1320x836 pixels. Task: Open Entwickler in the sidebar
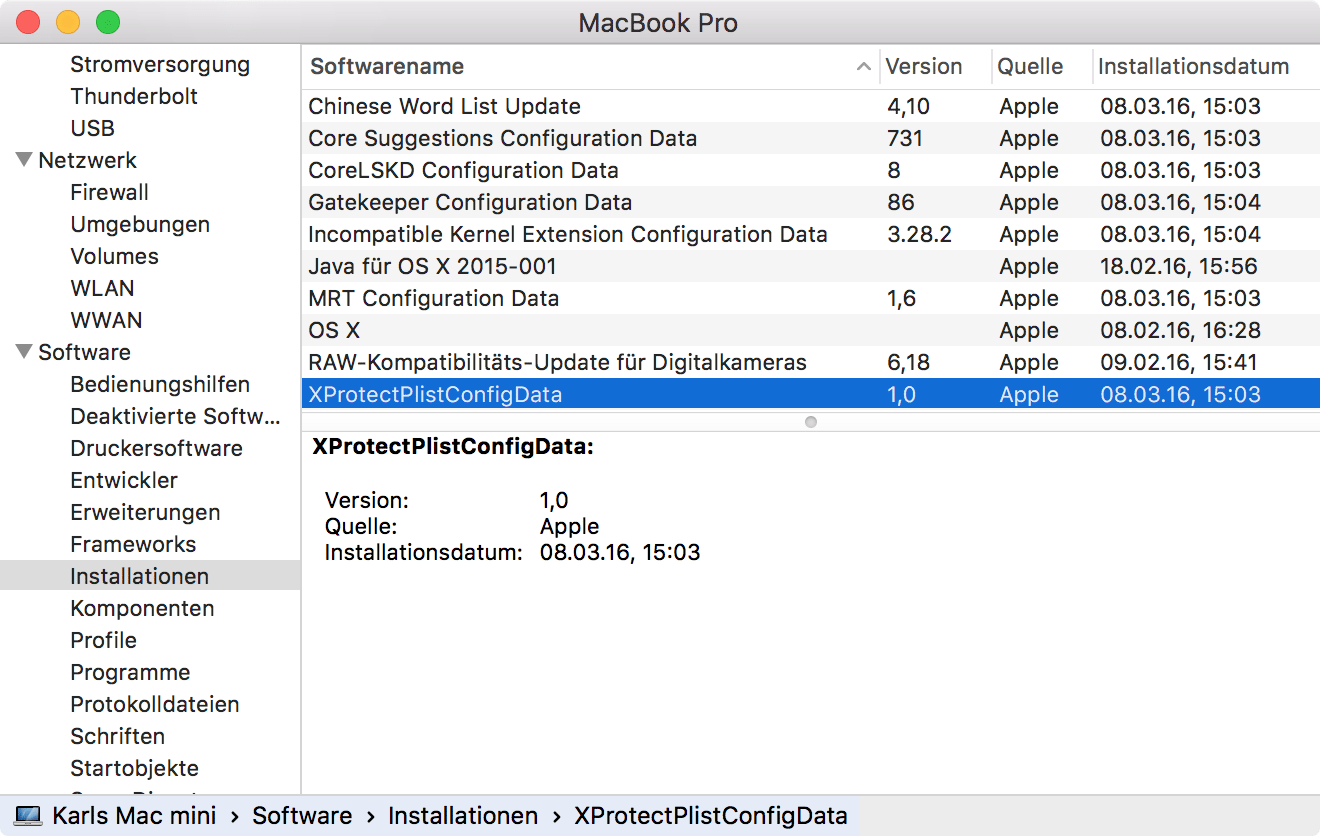click(x=124, y=480)
